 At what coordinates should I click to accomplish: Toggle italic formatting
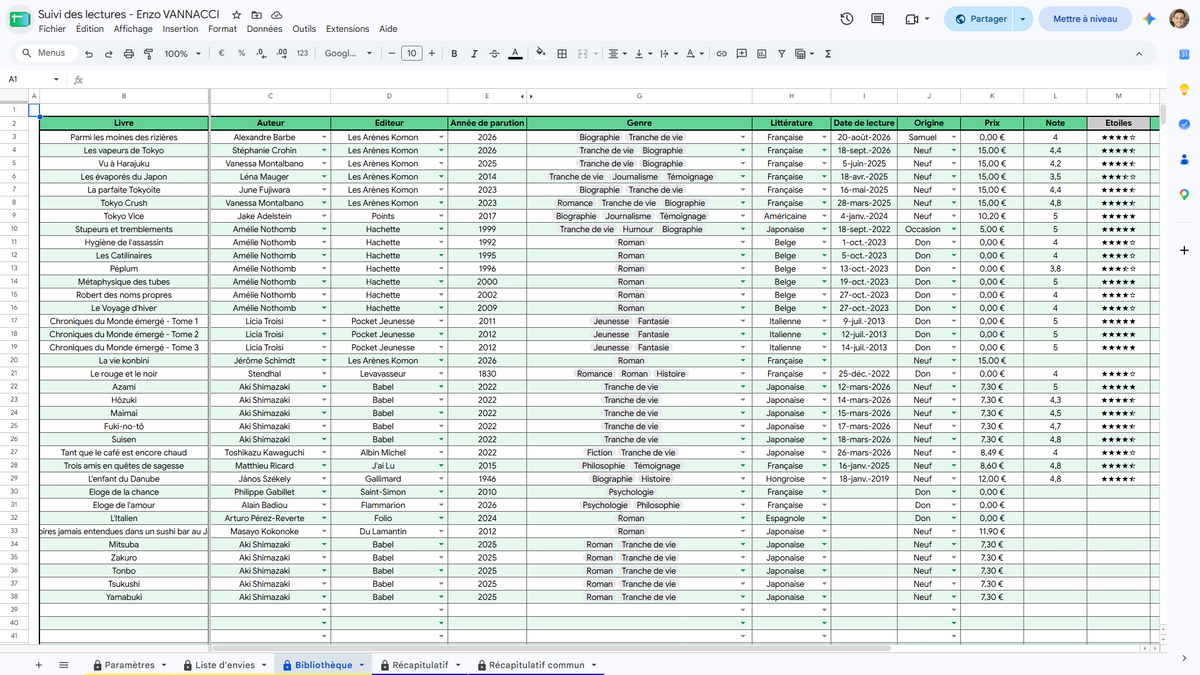click(x=474, y=54)
